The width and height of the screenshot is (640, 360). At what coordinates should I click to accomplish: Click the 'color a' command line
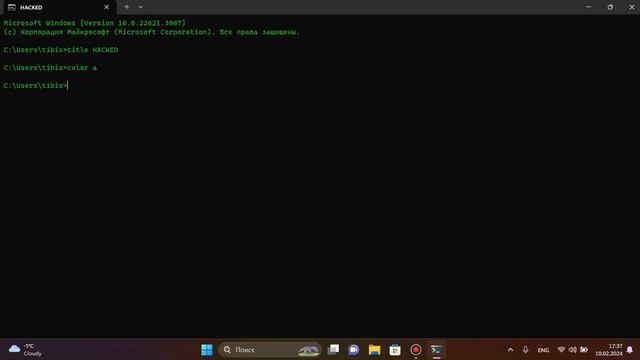tap(50, 68)
